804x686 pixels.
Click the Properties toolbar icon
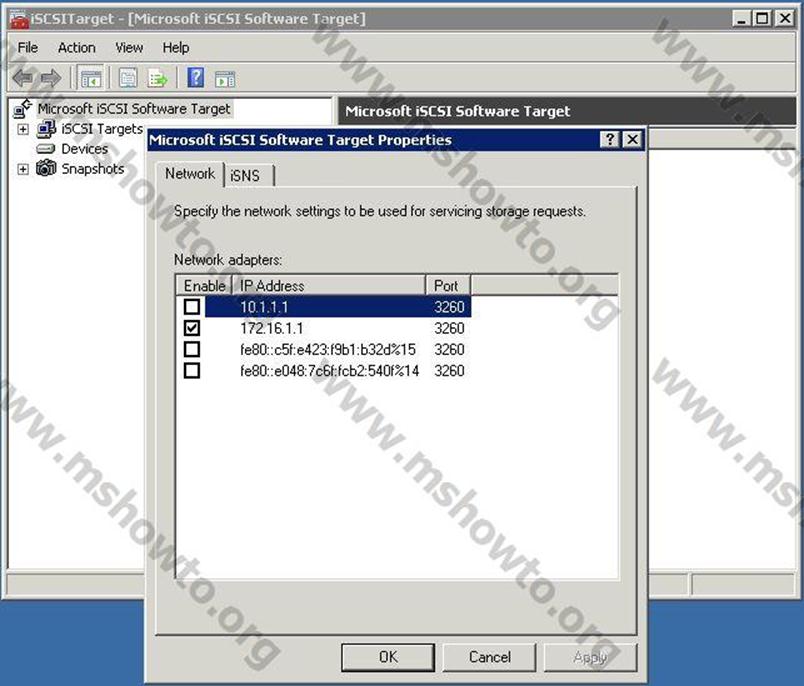click(128, 78)
